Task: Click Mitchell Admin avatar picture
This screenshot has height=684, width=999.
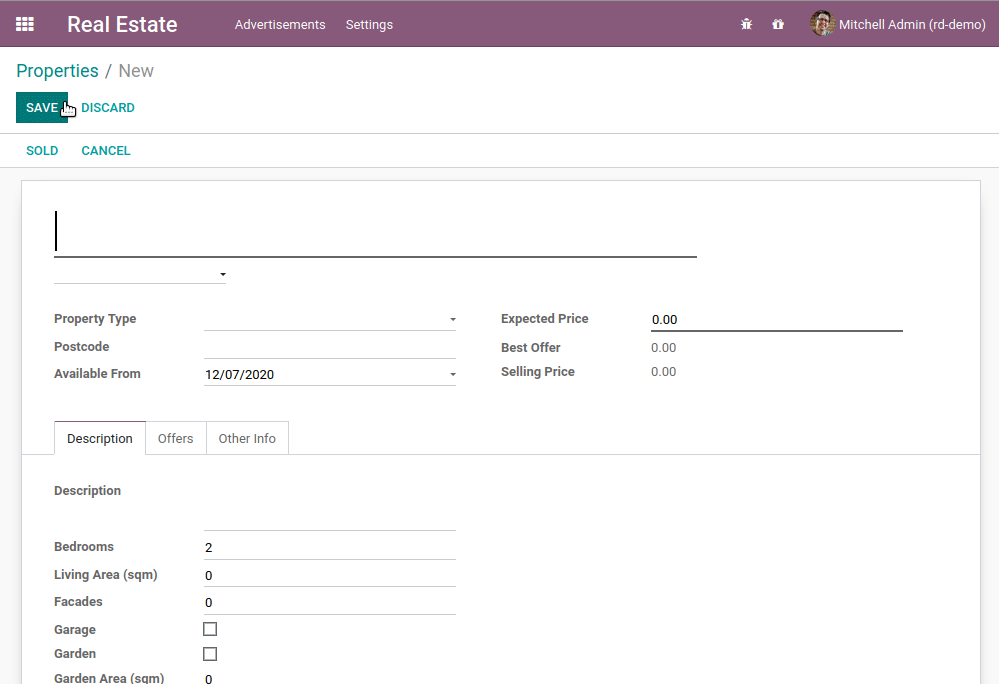Action: pyautogui.click(x=822, y=24)
